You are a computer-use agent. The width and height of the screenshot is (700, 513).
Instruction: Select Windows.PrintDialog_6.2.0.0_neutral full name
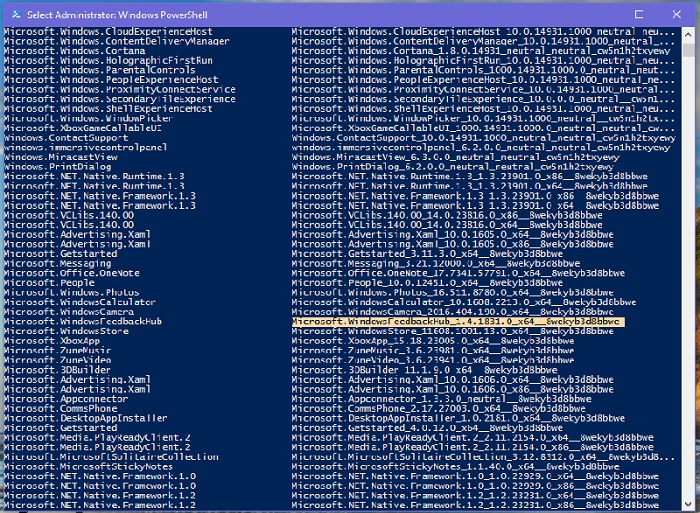click(x=452, y=167)
